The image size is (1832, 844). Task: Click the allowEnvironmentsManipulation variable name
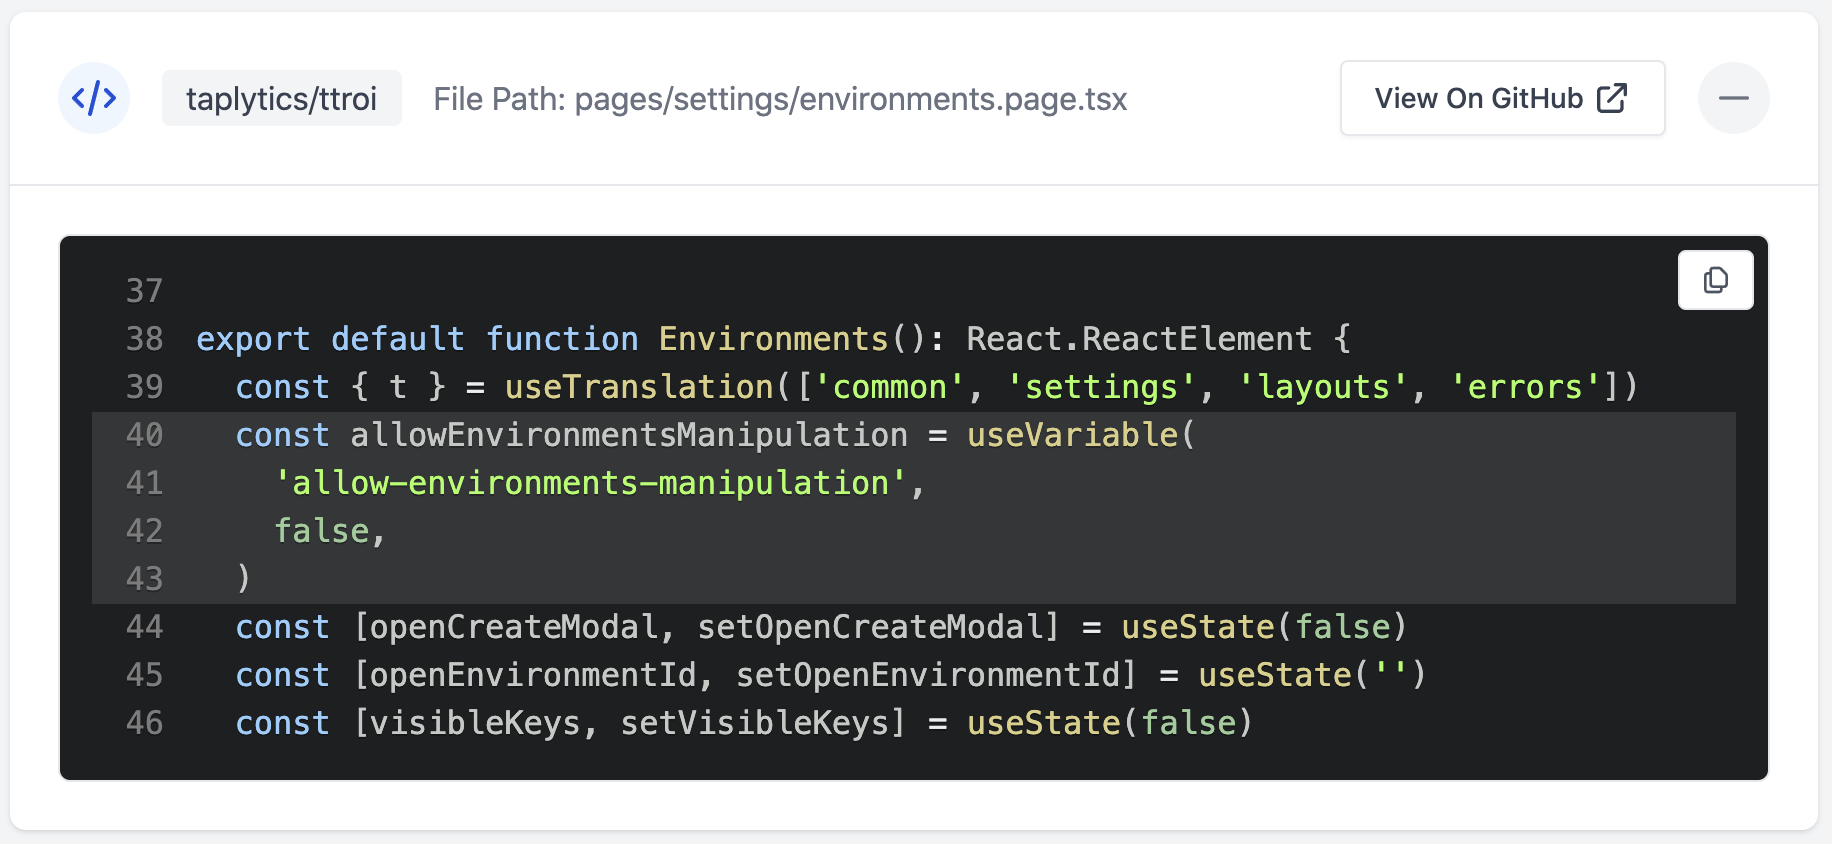(x=629, y=435)
